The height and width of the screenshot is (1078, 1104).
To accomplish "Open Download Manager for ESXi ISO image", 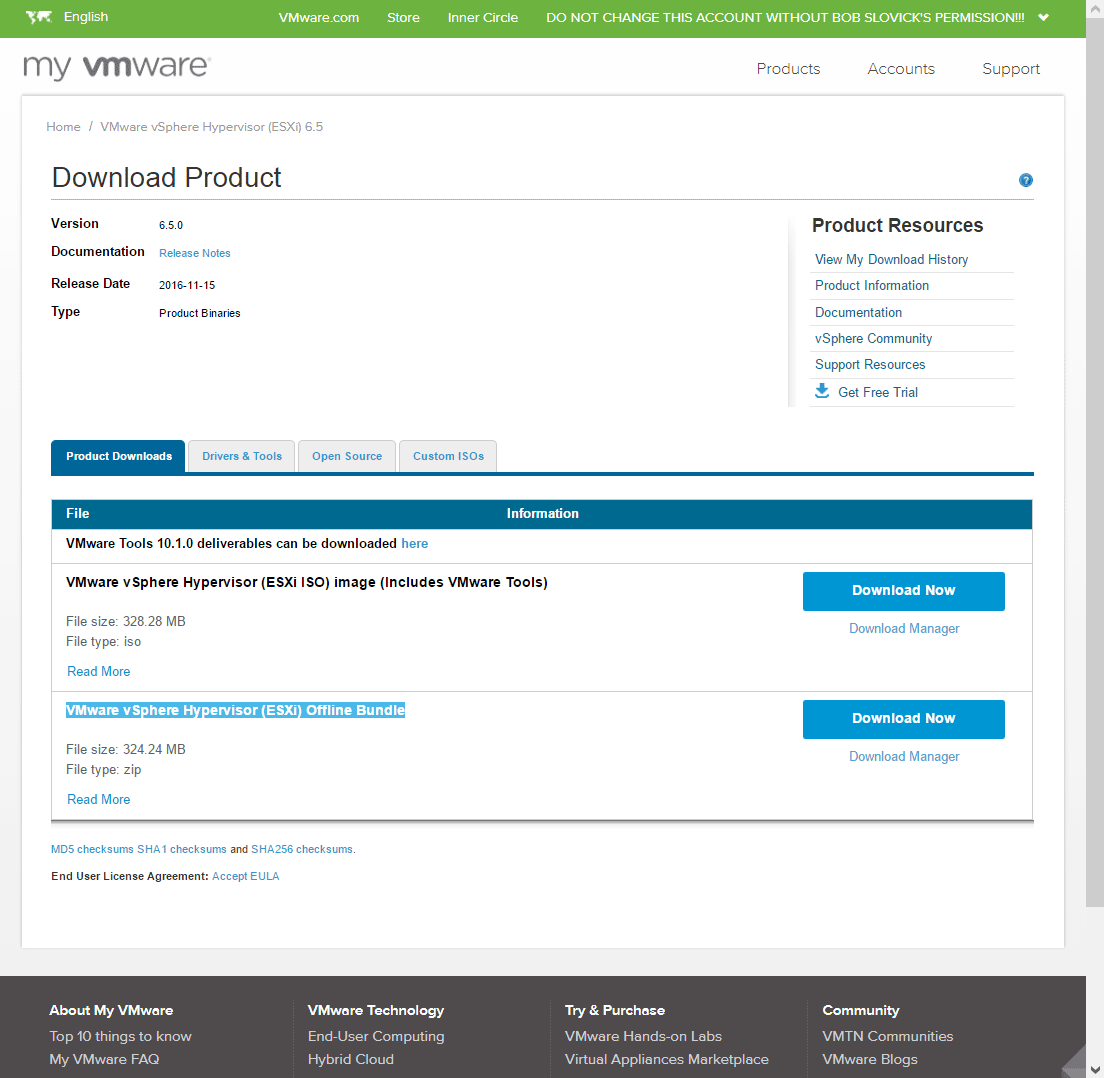I will pyautogui.click(x=903, y=629).
